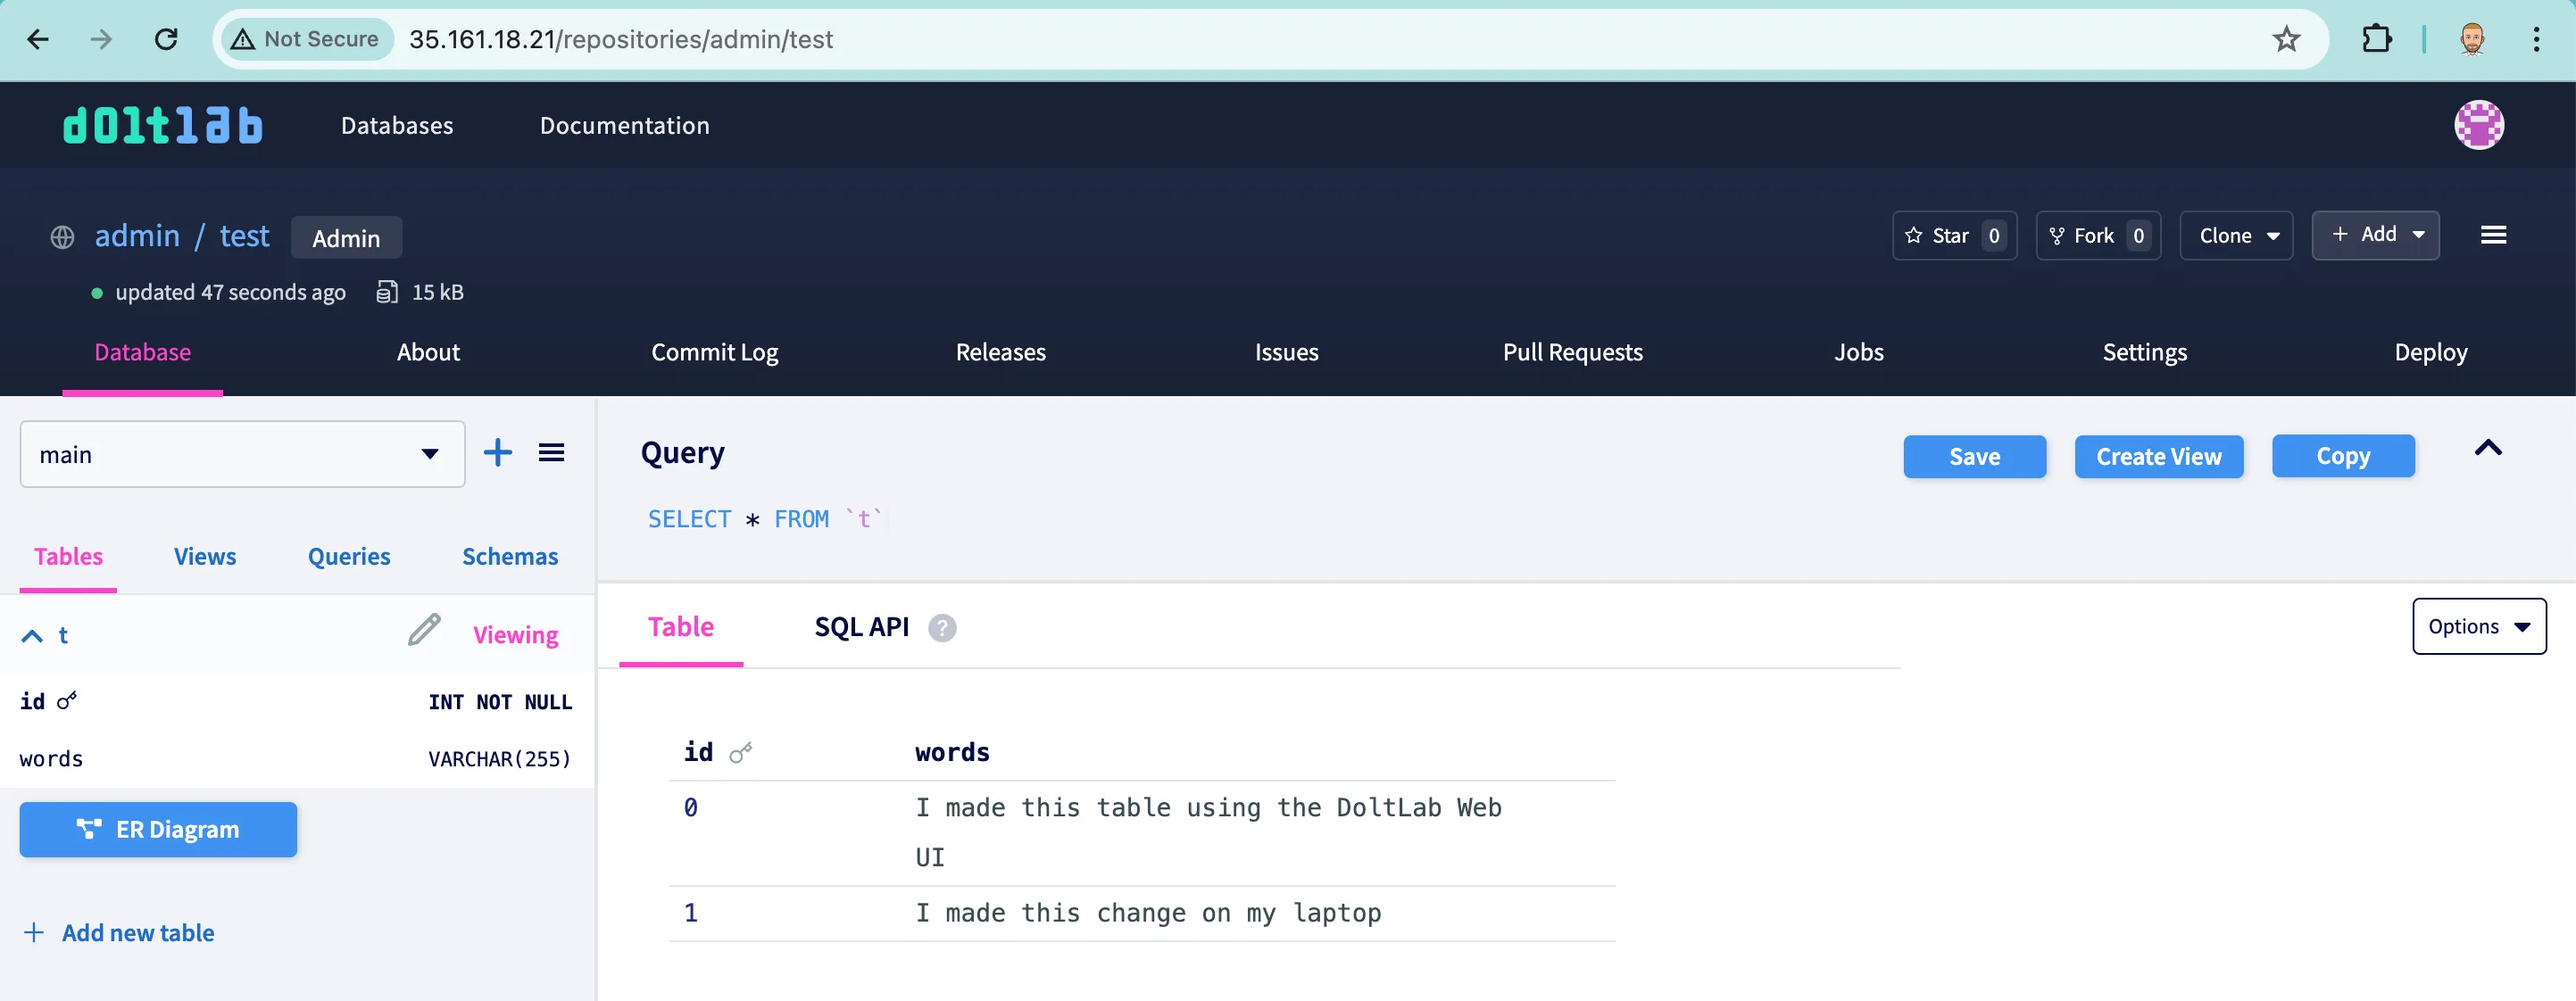The image size is (2576, 1001).
Task: Click the plus icon to create new branch
Action: [x=497, y=453]
